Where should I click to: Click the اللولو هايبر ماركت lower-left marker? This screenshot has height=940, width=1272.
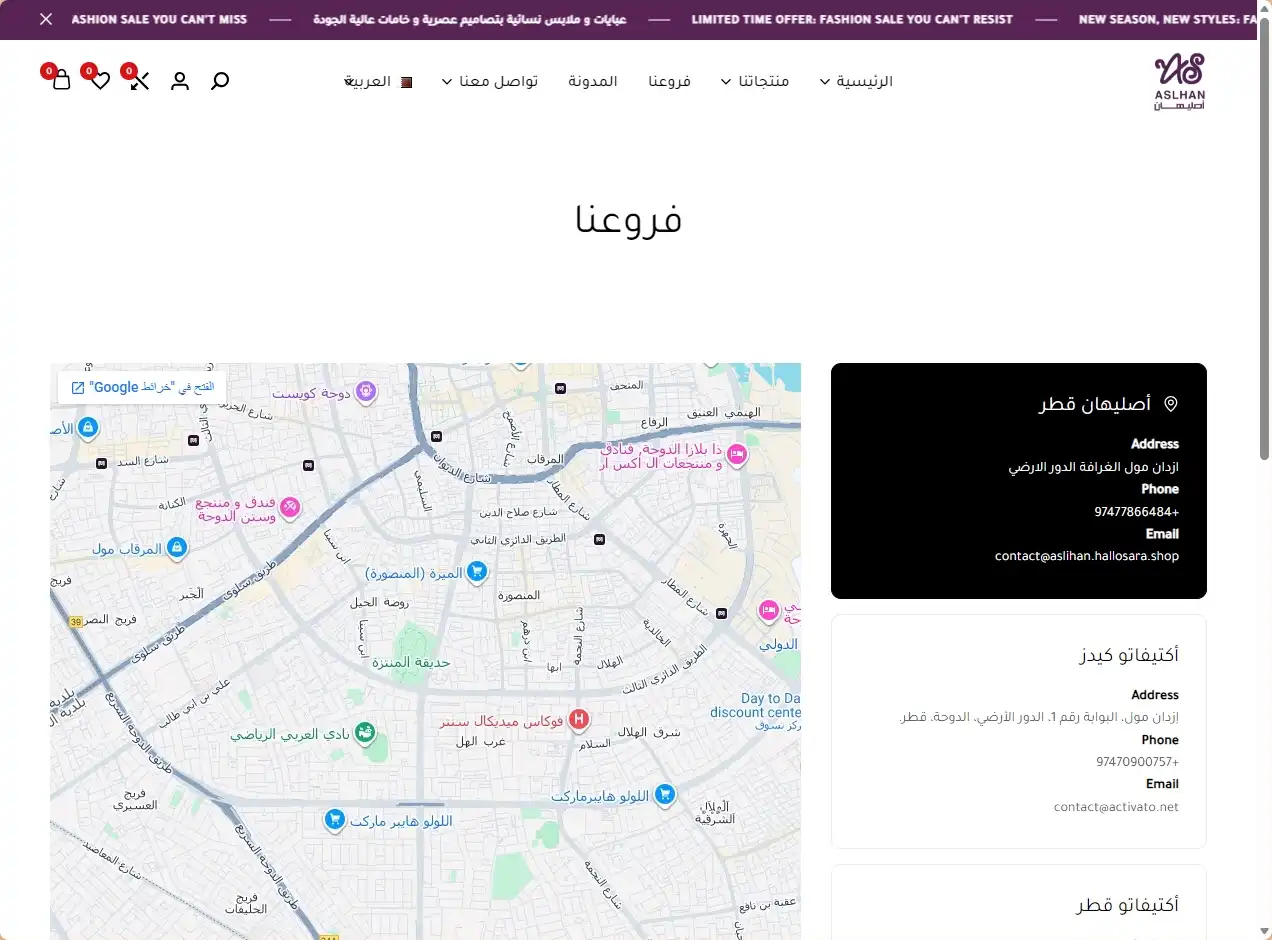[335, 821]
